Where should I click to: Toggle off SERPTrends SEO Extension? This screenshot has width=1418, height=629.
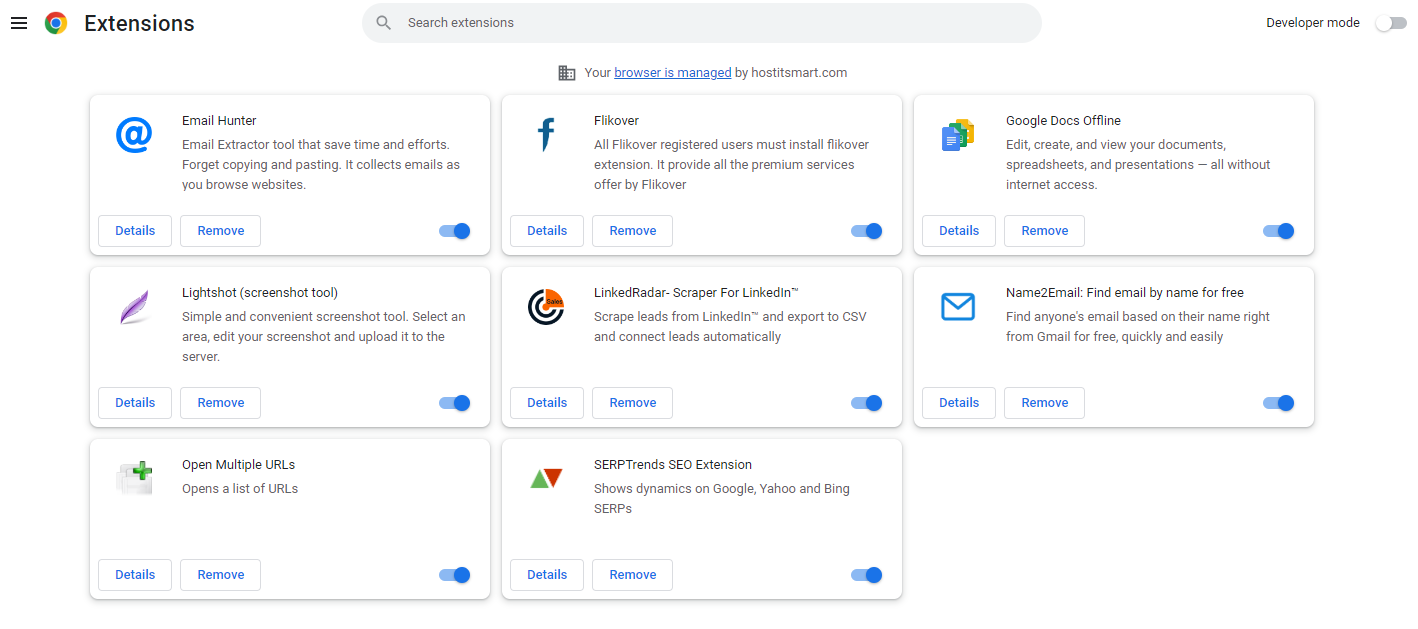pyautogui.click(x=867, y=575)
